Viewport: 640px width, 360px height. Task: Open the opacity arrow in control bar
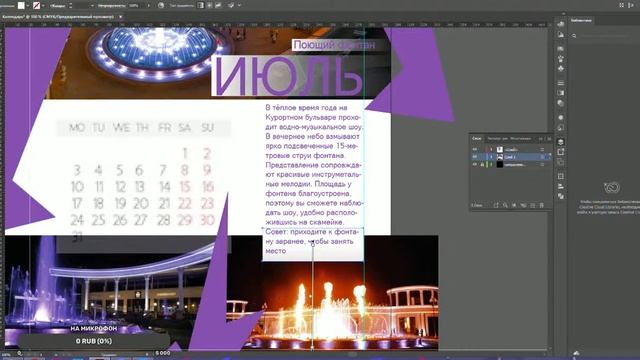(149, 6)
